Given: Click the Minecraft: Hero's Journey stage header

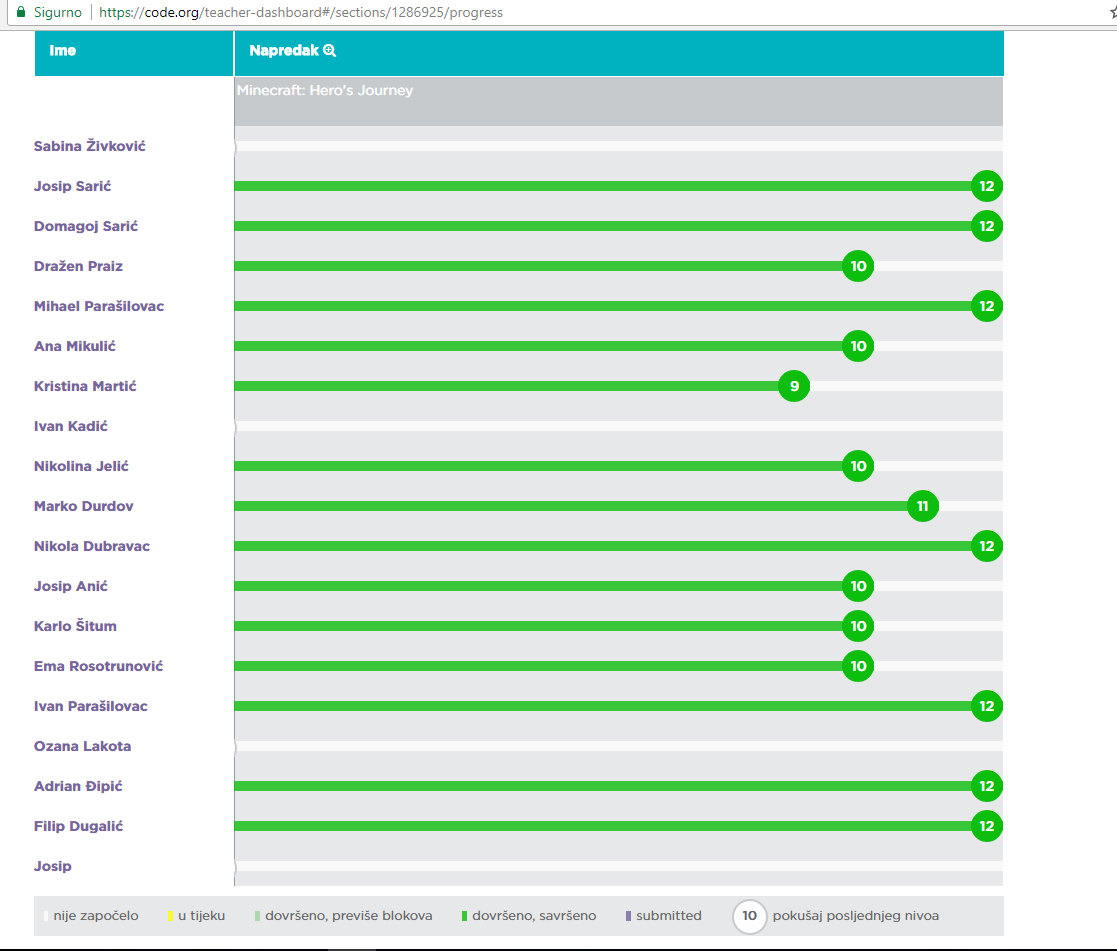Looking at the screenshot, I should [x=325, y=91].
